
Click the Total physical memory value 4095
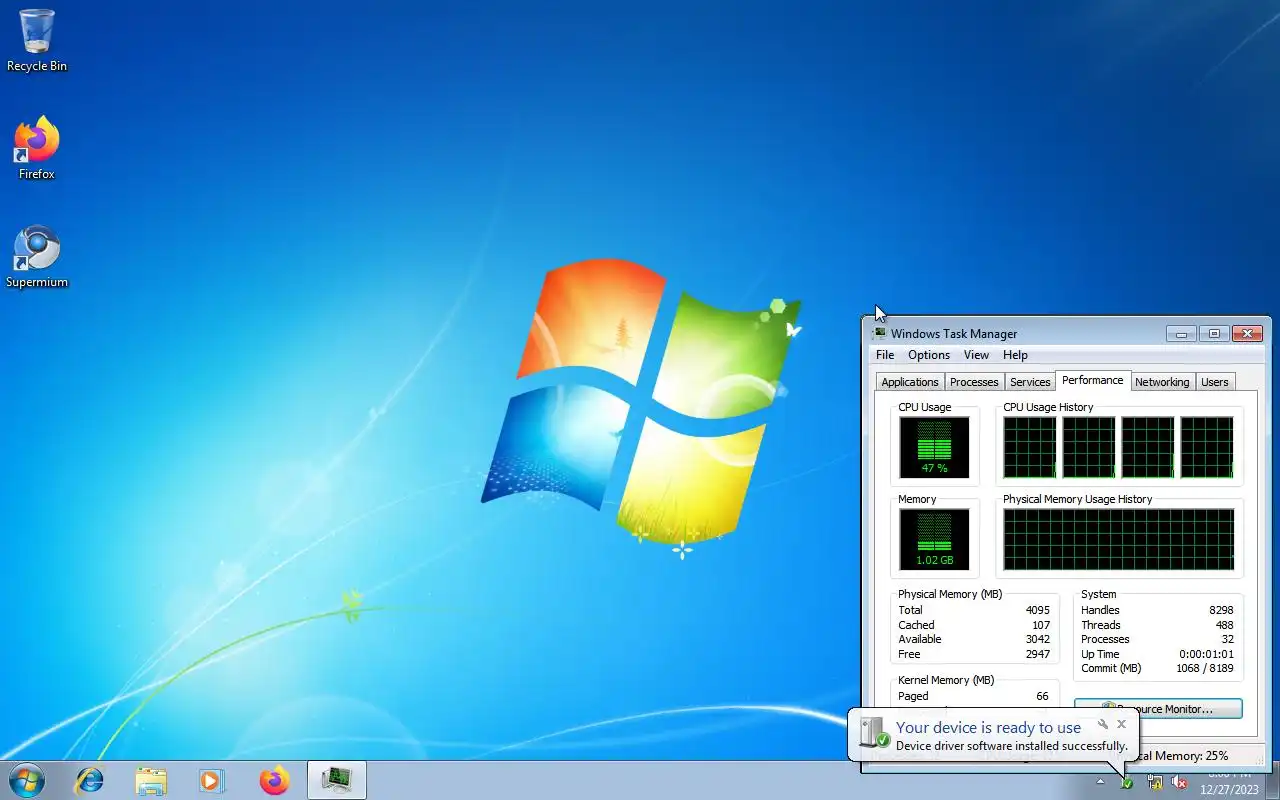coord(1037,610)
